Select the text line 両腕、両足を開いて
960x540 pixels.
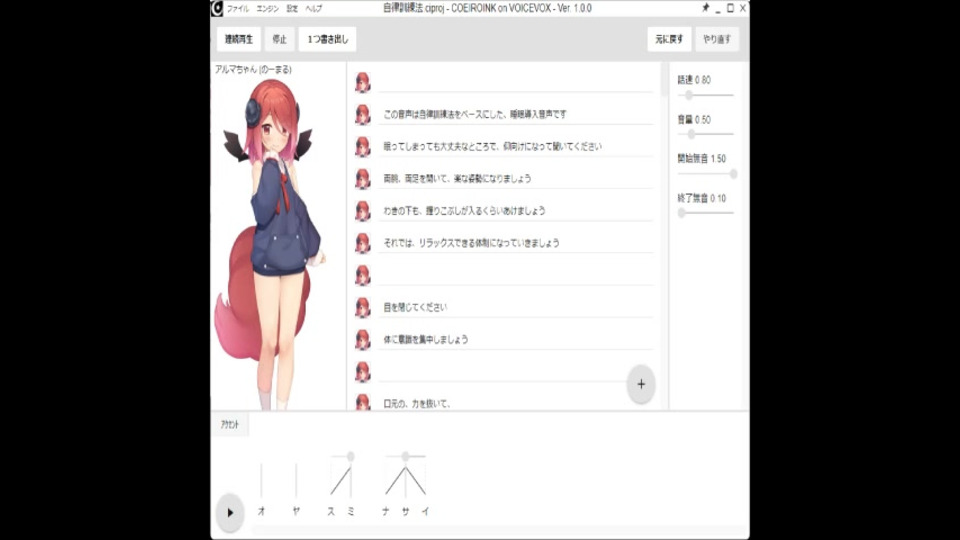click(x=516, y=179)
